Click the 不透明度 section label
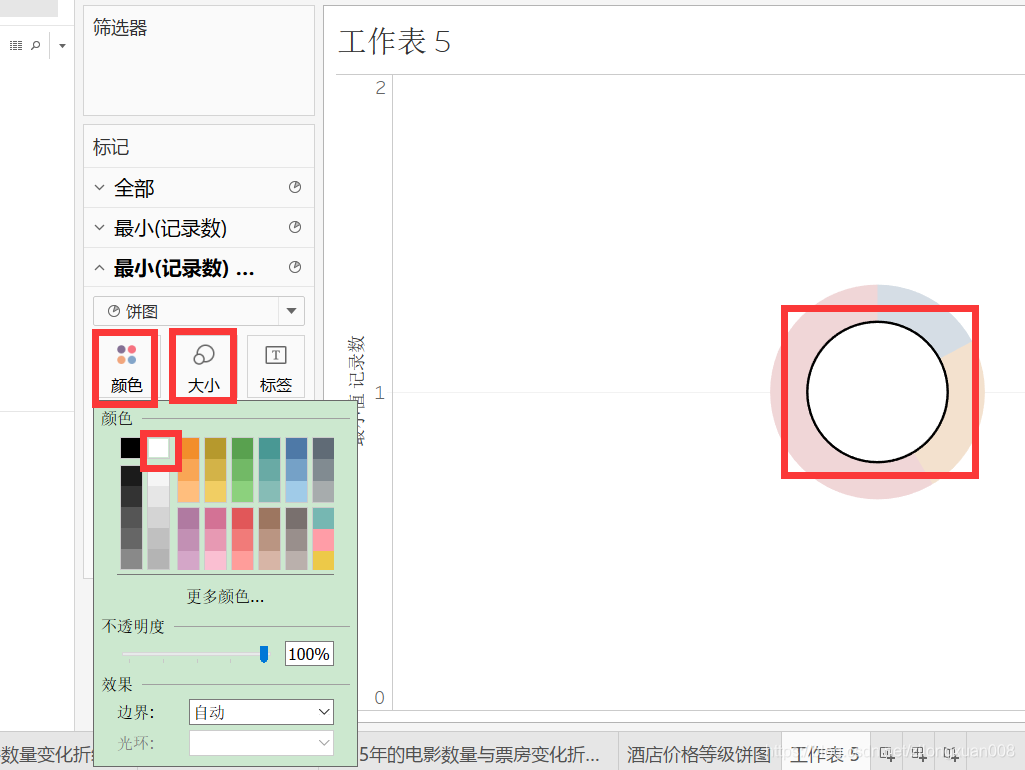The height and width of the screenshot is (770, 1025). pyautogui.click(x=133, y=626)
